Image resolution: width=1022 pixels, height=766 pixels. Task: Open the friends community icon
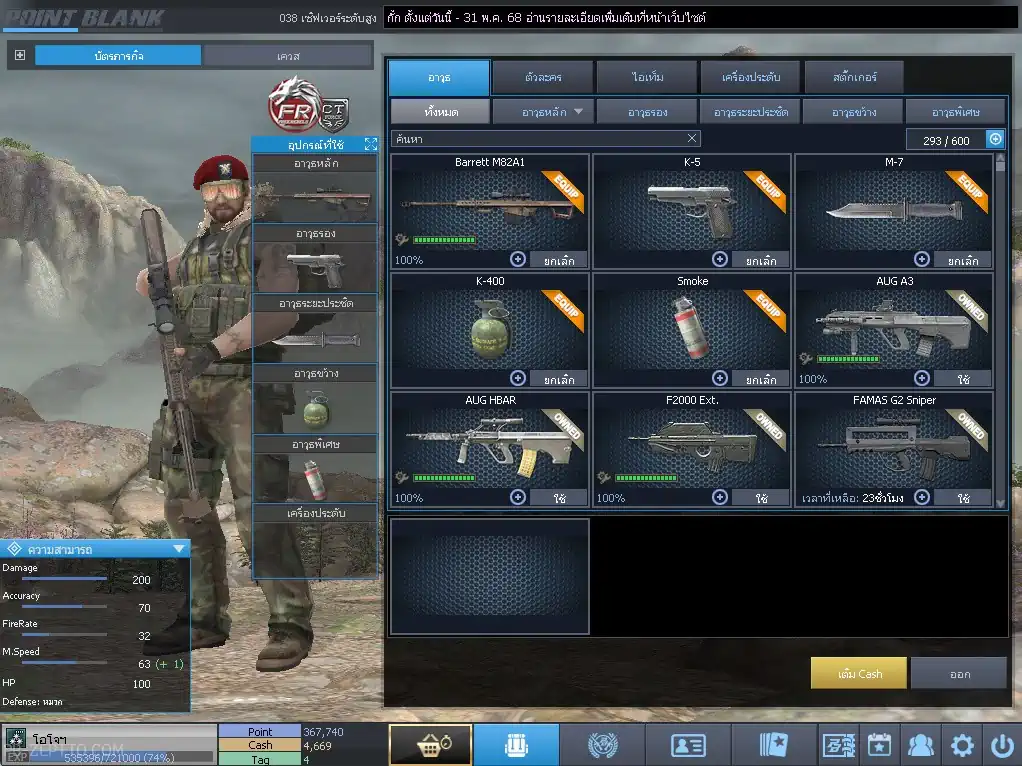click(x=920, y=745)
